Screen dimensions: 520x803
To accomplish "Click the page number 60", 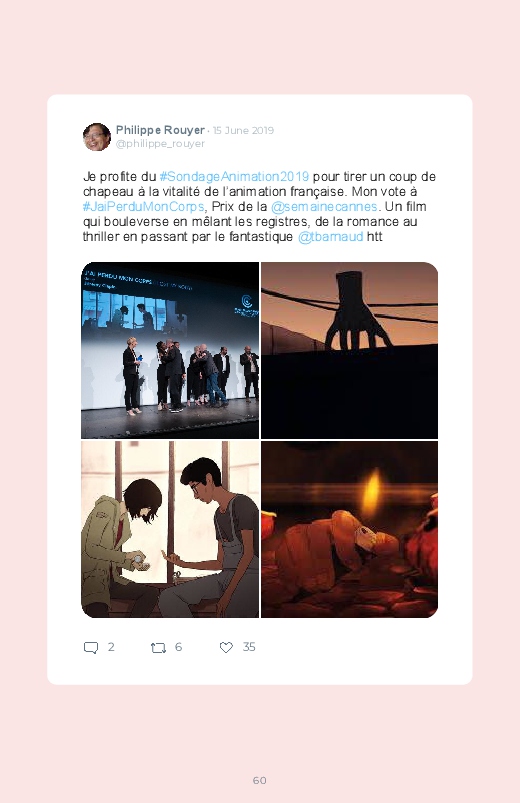I will (260, 780).
